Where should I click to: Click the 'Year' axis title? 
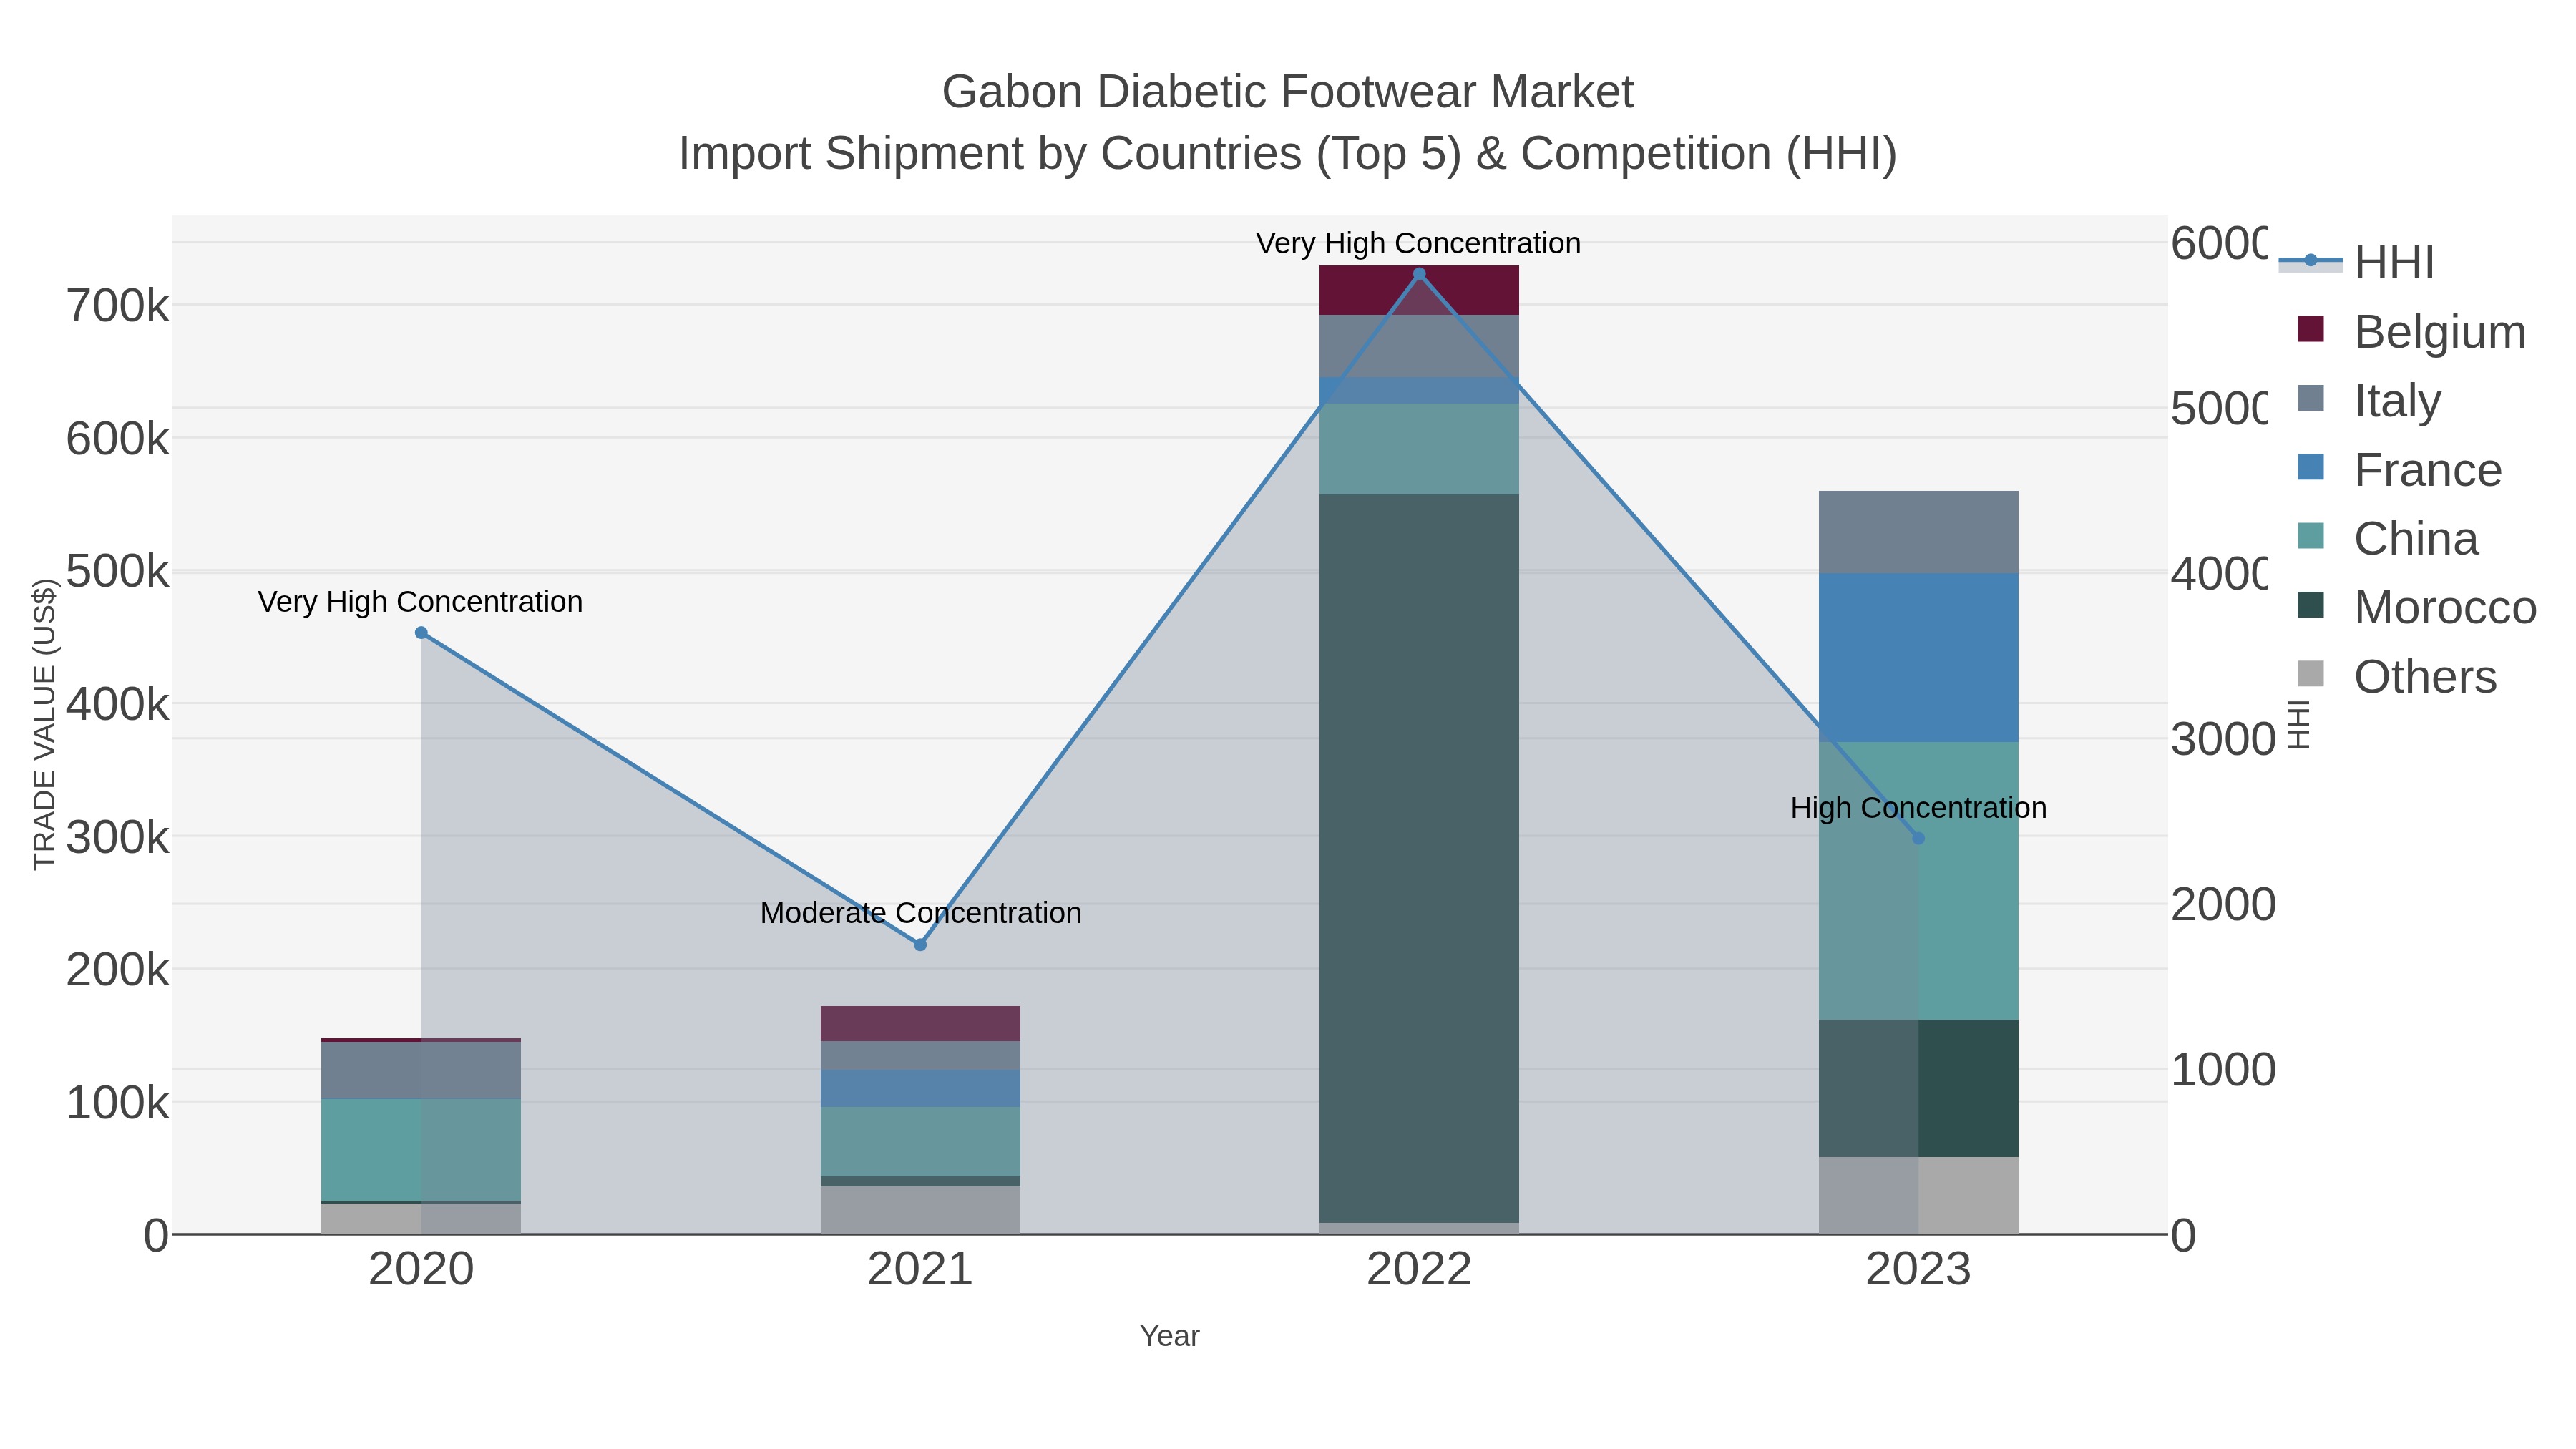pyautogui.click(x=1170, y=1336)
